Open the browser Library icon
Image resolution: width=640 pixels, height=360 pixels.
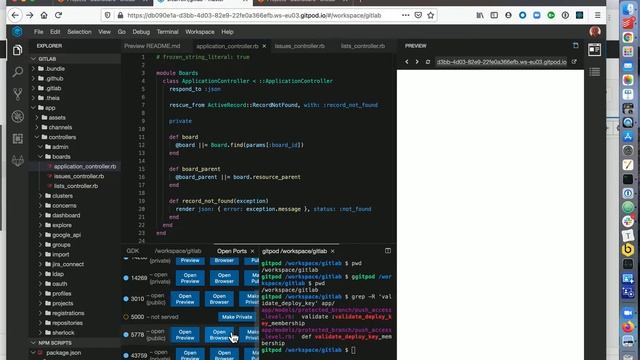click(480, 15)
